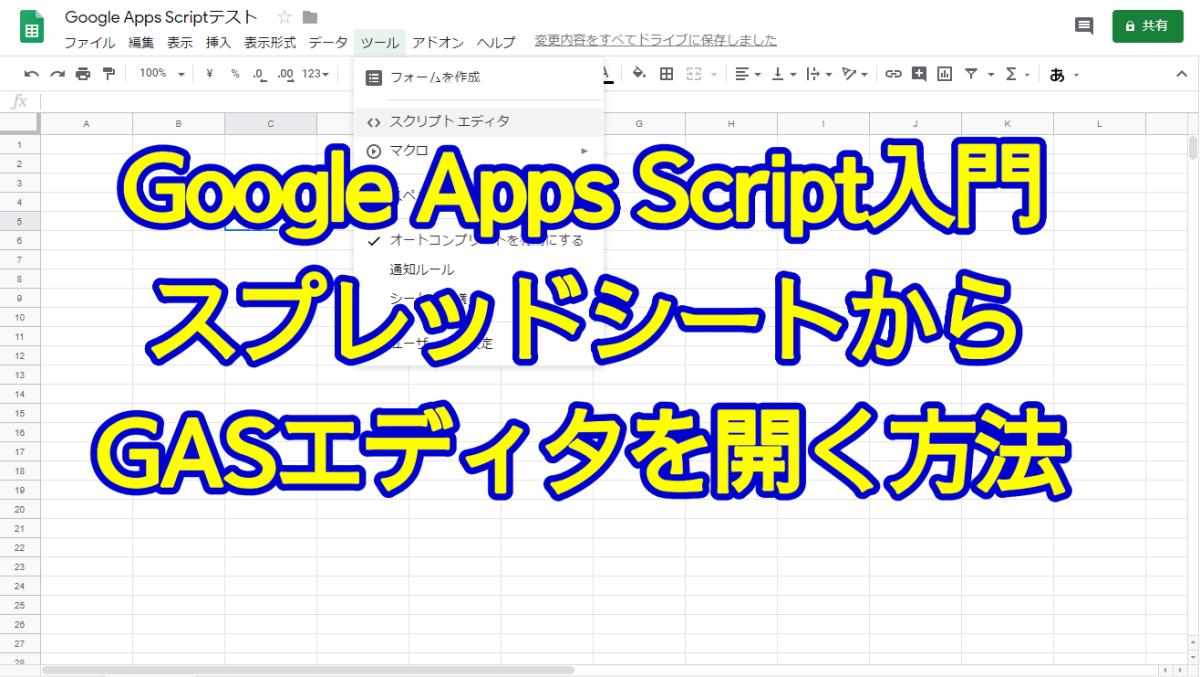1200x677 pixels.
Task: Click the Undo icon in the toolbar
Action: (x=30, y=73)
